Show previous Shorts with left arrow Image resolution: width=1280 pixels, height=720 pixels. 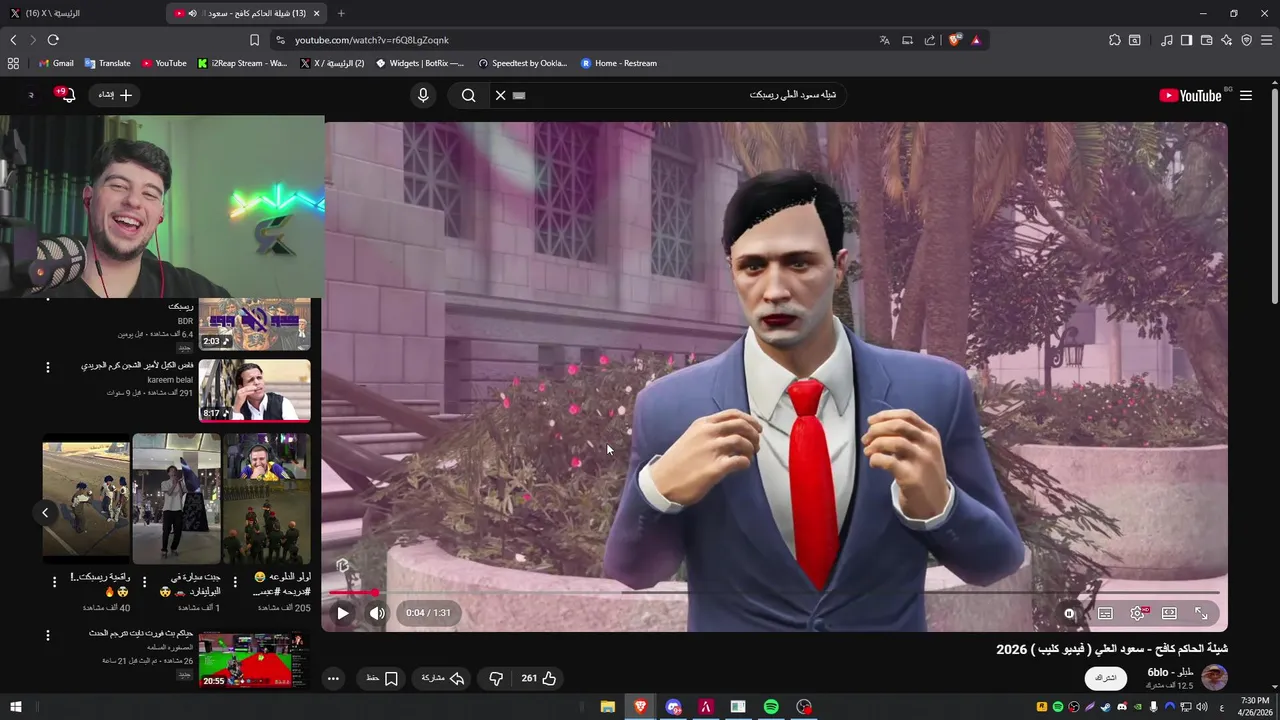(x=45, y=513)
